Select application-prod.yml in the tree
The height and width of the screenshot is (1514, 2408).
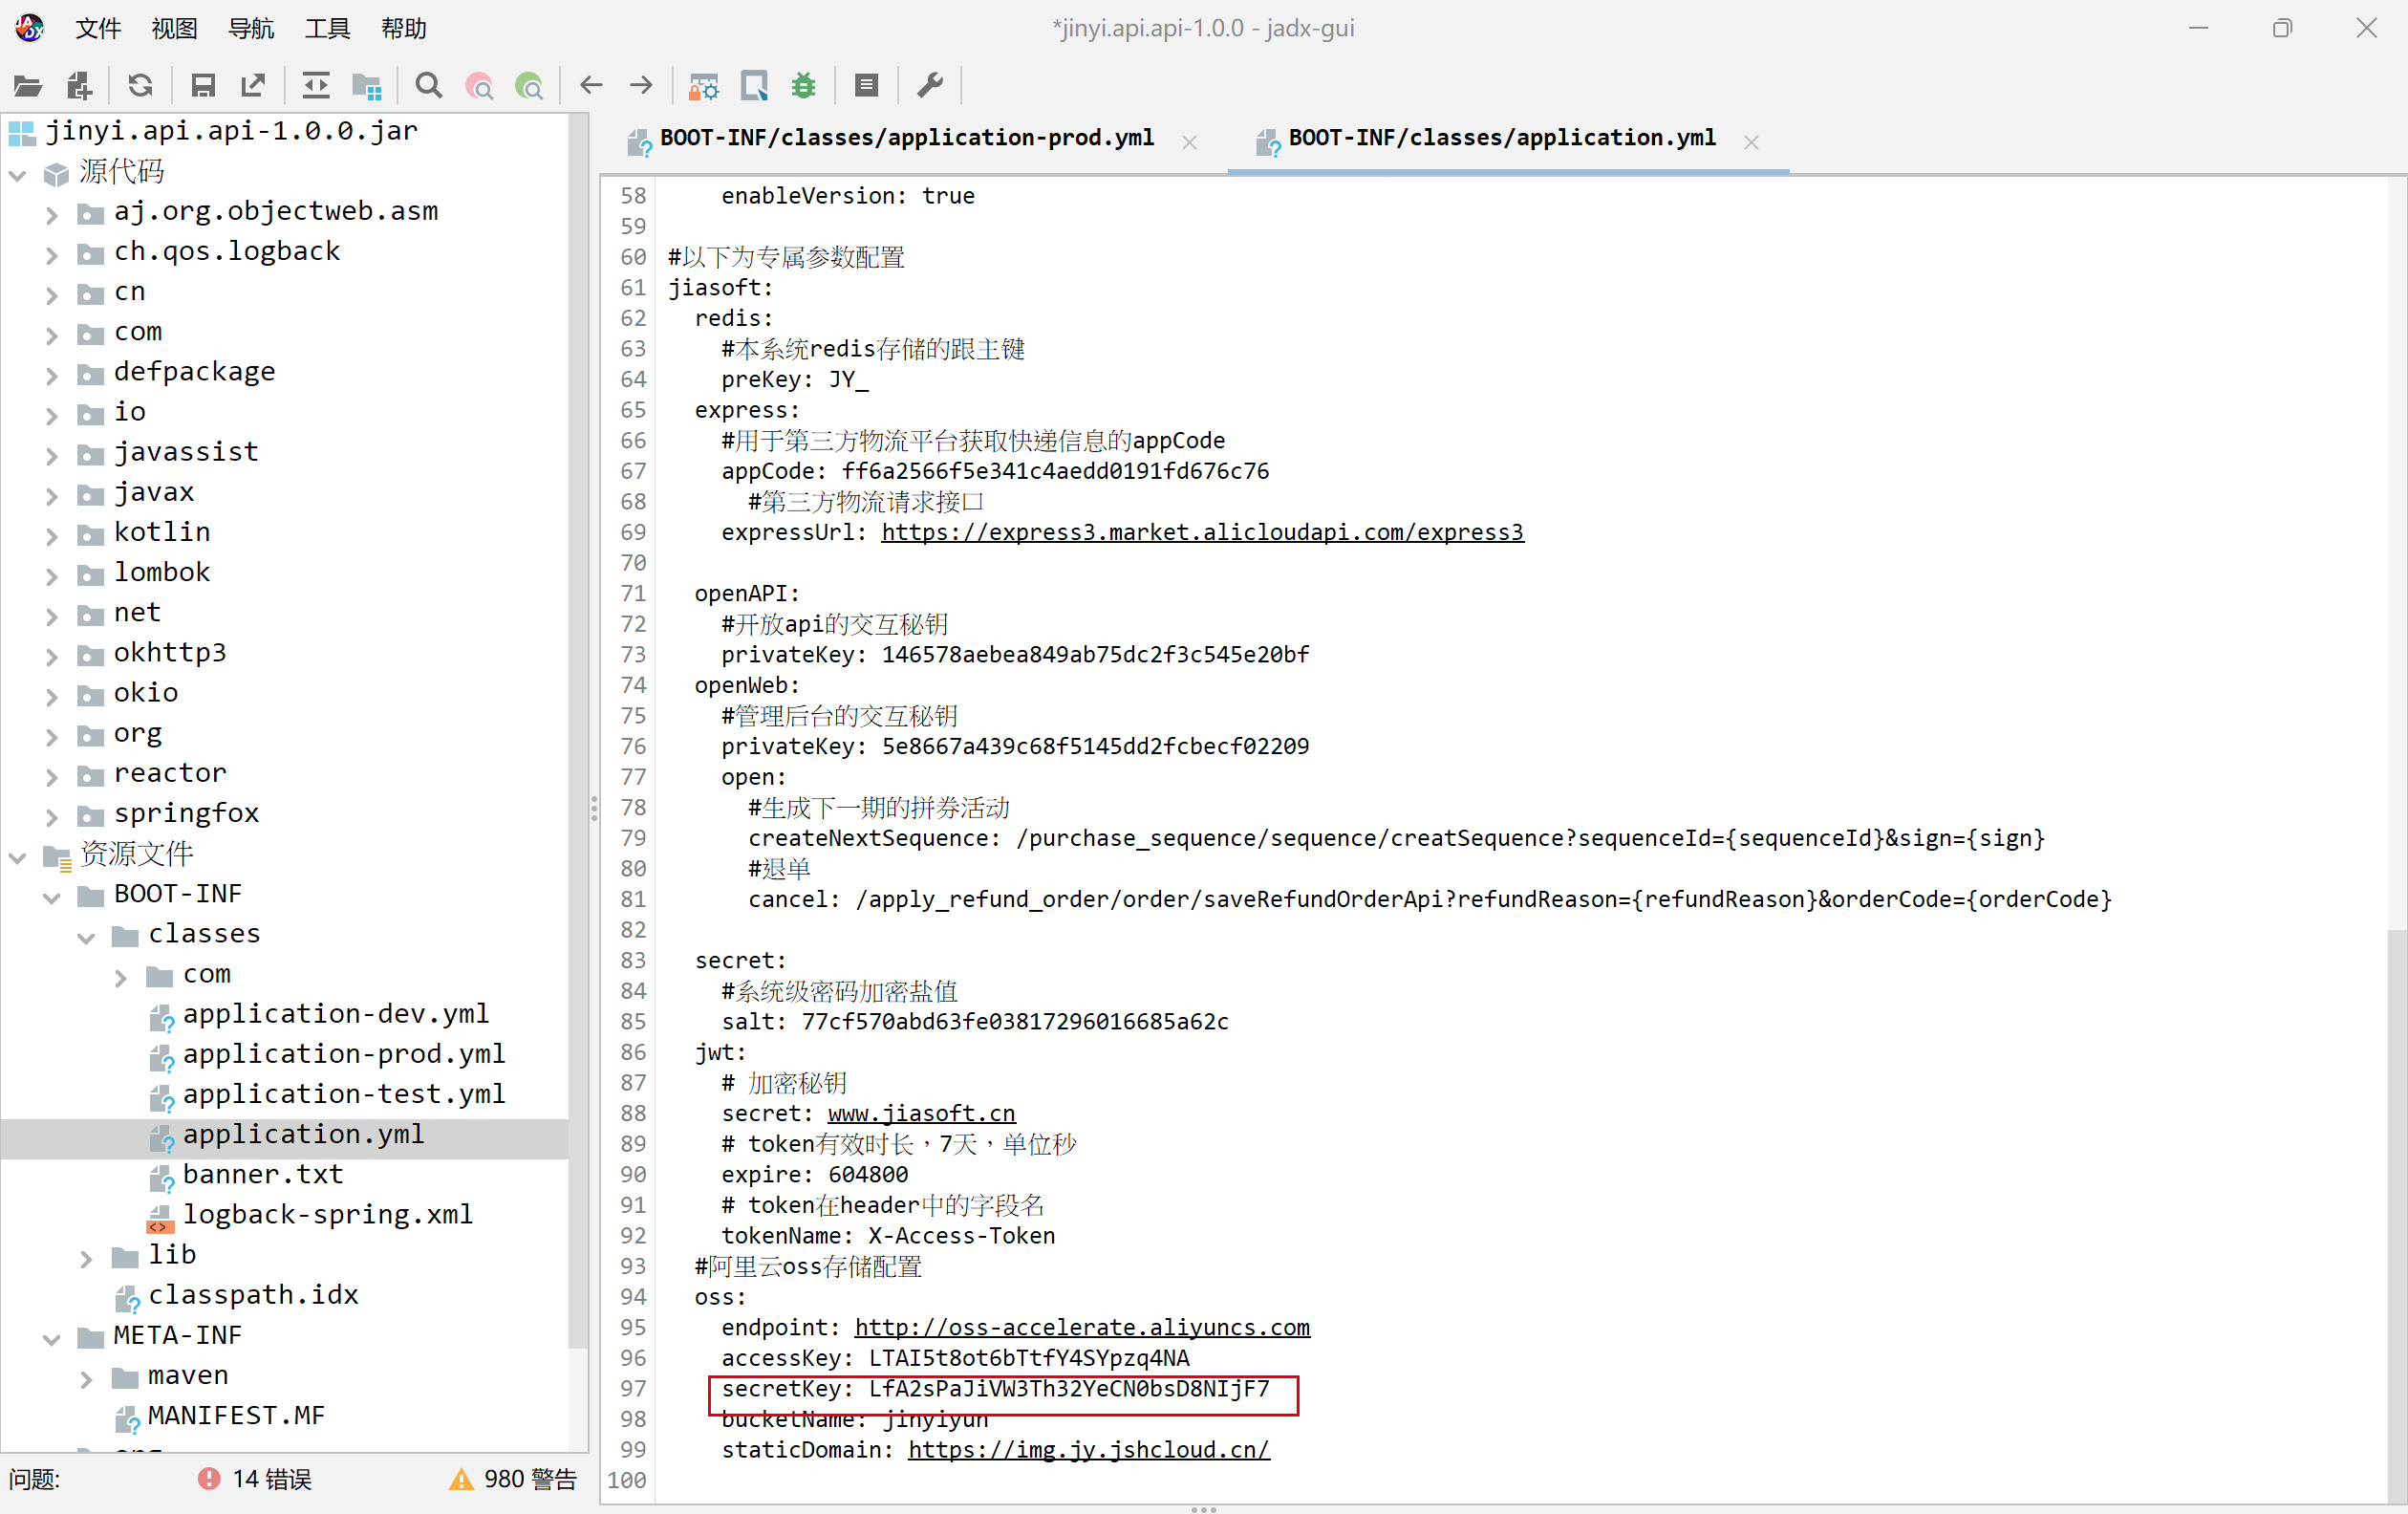[344, 1054]
